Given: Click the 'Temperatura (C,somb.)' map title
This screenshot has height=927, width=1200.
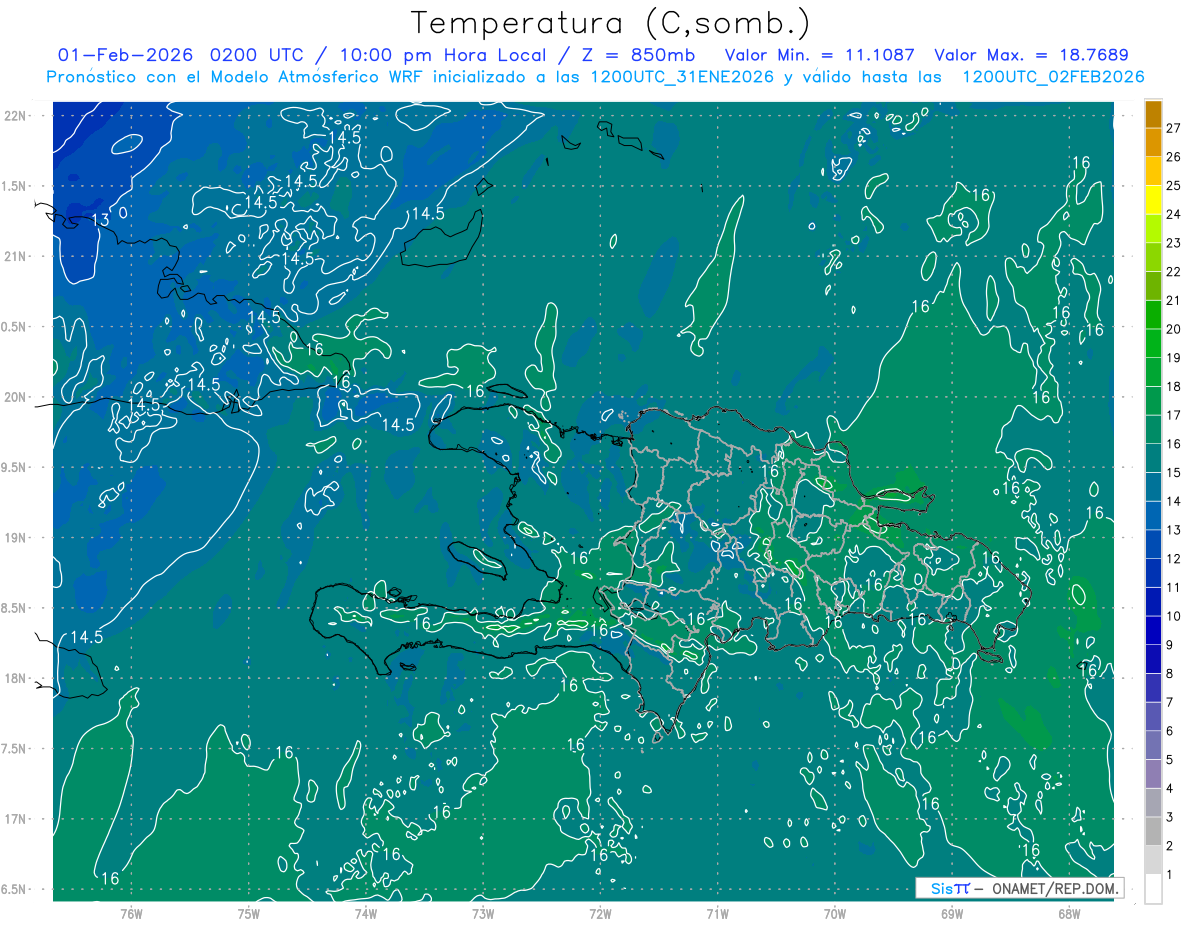Looking at the screenshot, I should [x=610, y=23].
